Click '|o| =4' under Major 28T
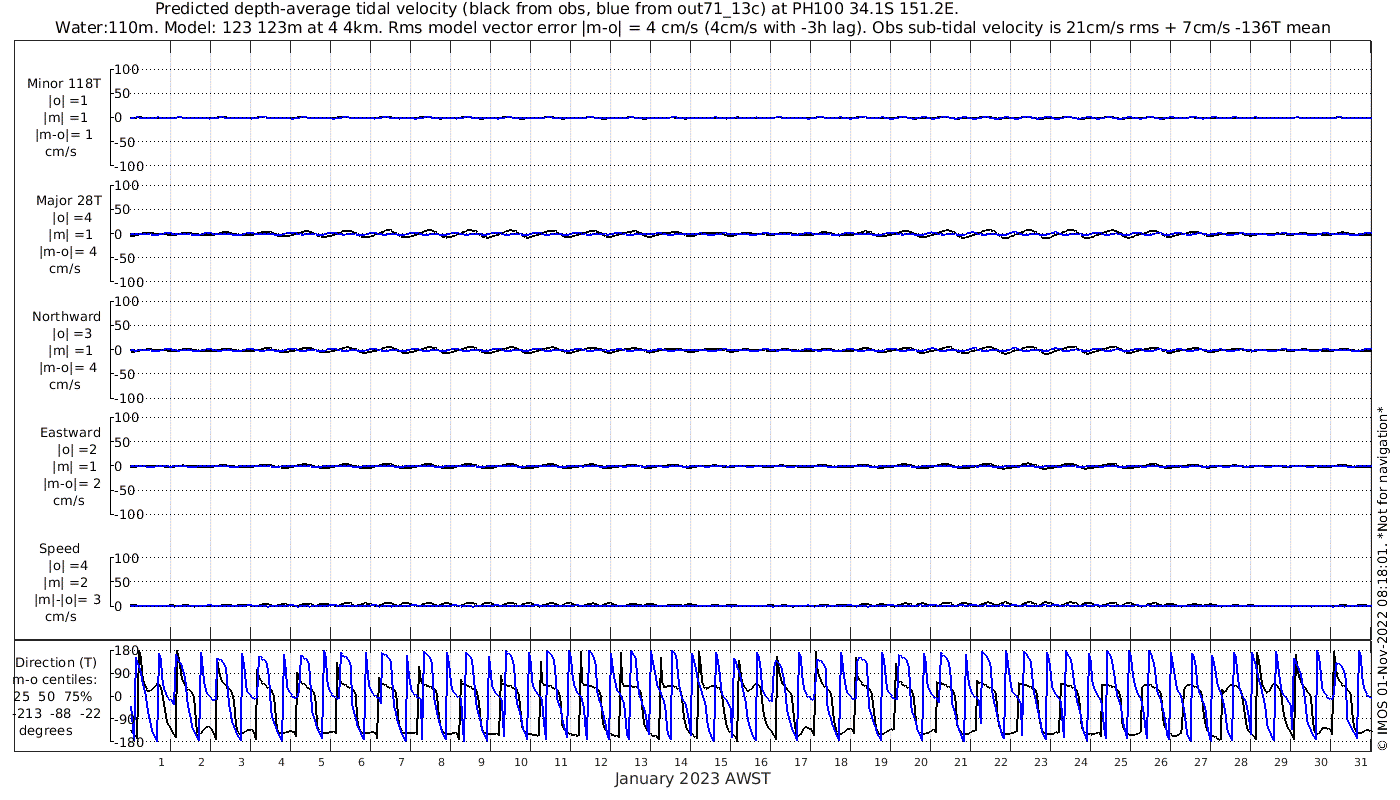The image size is (1400, 800). pyautogui.click(x=70, y=217)
